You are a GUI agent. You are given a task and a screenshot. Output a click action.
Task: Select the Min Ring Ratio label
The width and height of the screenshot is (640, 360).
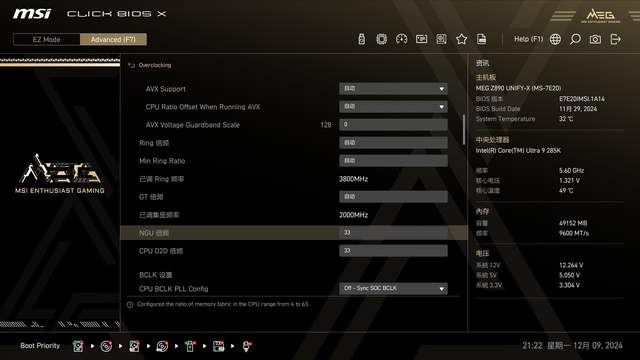(x=162, y=161)
